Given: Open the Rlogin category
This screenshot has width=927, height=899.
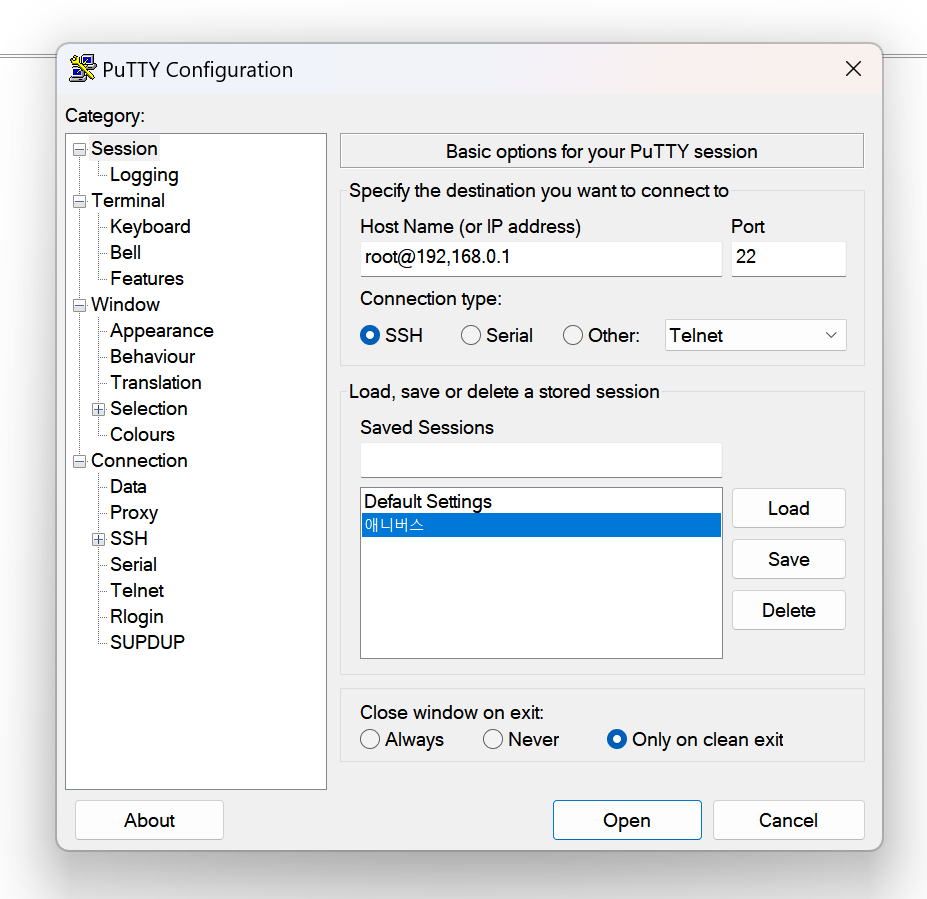Looking at the screenshot, I should (137, 617).
